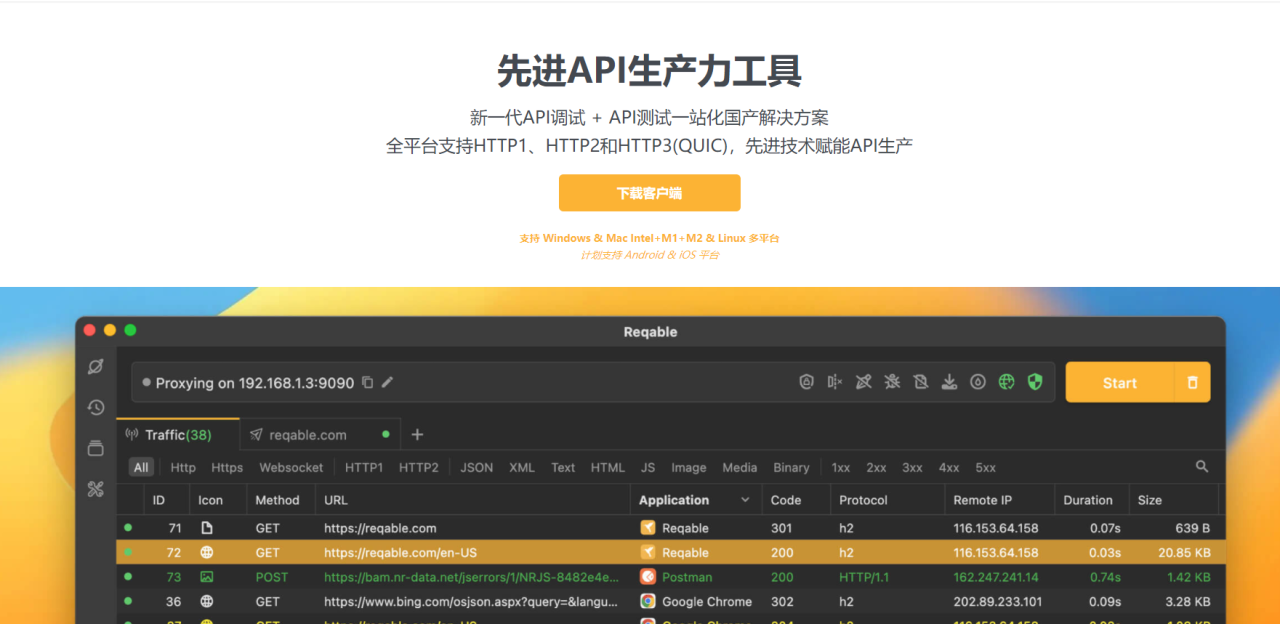This screenshot has height=624, width=1280.
Task: Add a new tab with plus button
Action: click(x=418, y=435)
